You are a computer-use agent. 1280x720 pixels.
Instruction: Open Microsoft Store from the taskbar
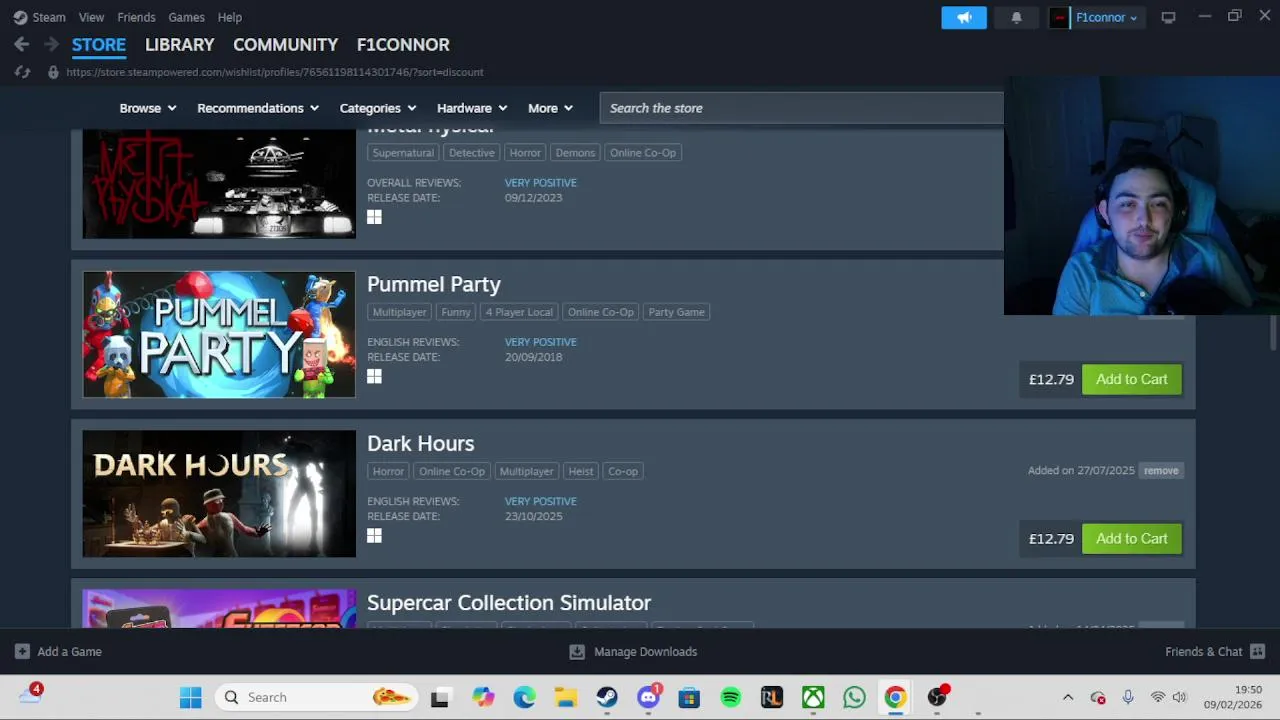point(689,697)
